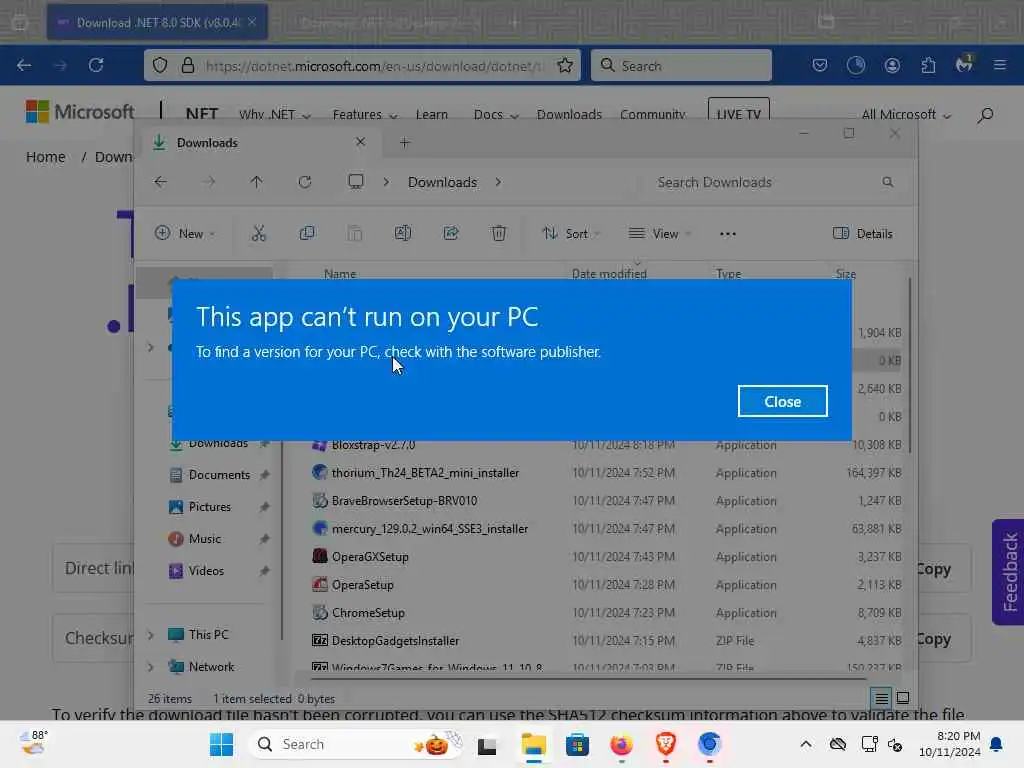This screenshot has height=768, width=1024.
Task: Open the Firefox extensions puzzle icon
Action: click(928, 65)
